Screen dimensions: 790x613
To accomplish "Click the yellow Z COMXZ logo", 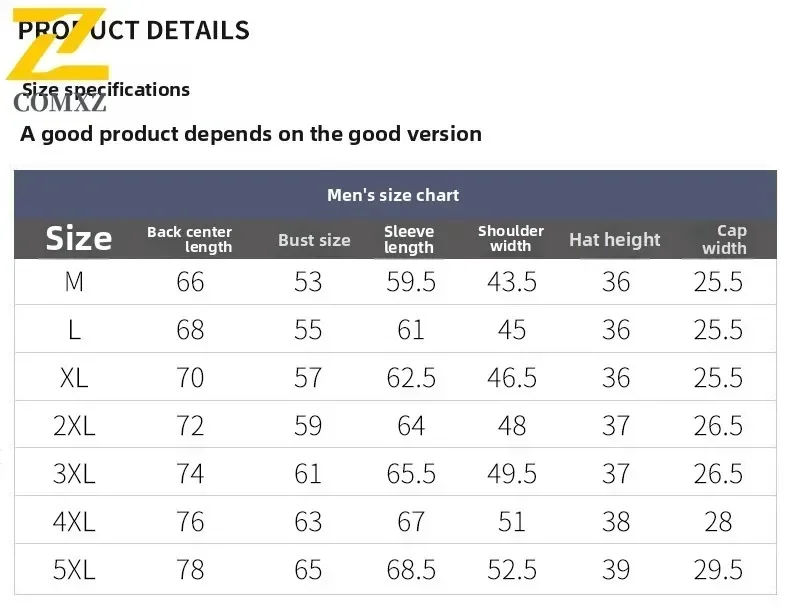I will pyautogui.click(x=60, y=60).
